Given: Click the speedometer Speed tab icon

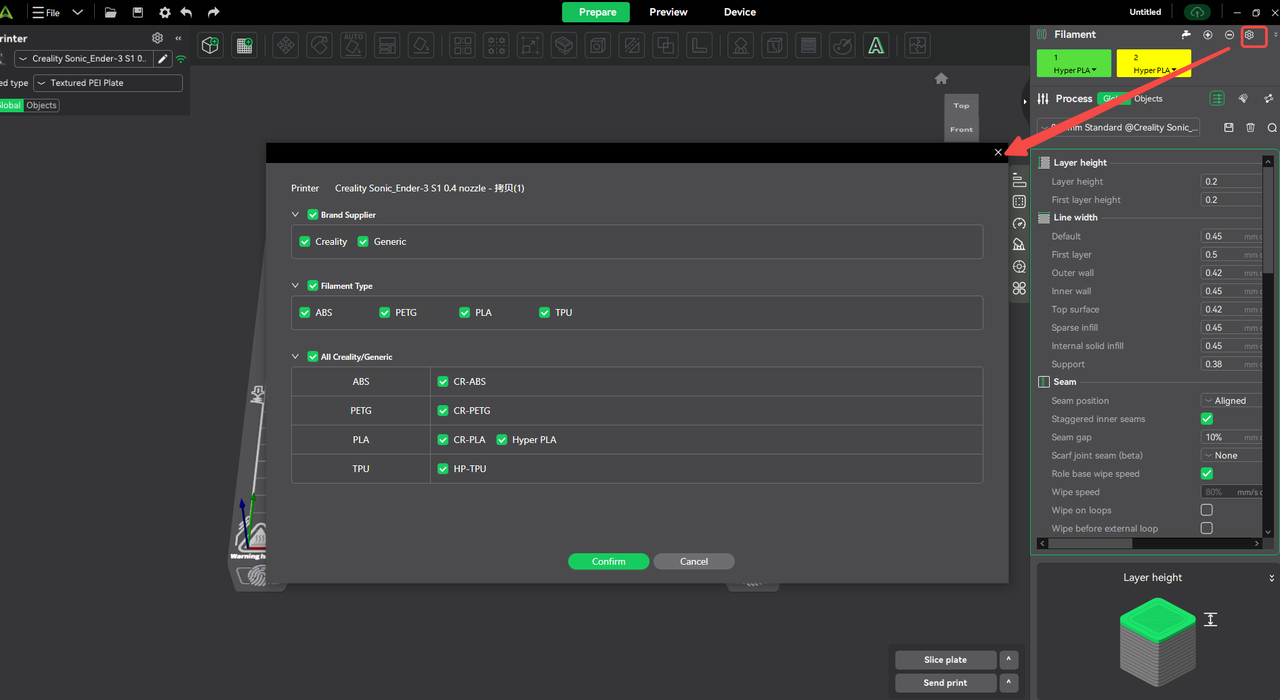Looking at the screenshot, I should click(x=1019, y=223).
